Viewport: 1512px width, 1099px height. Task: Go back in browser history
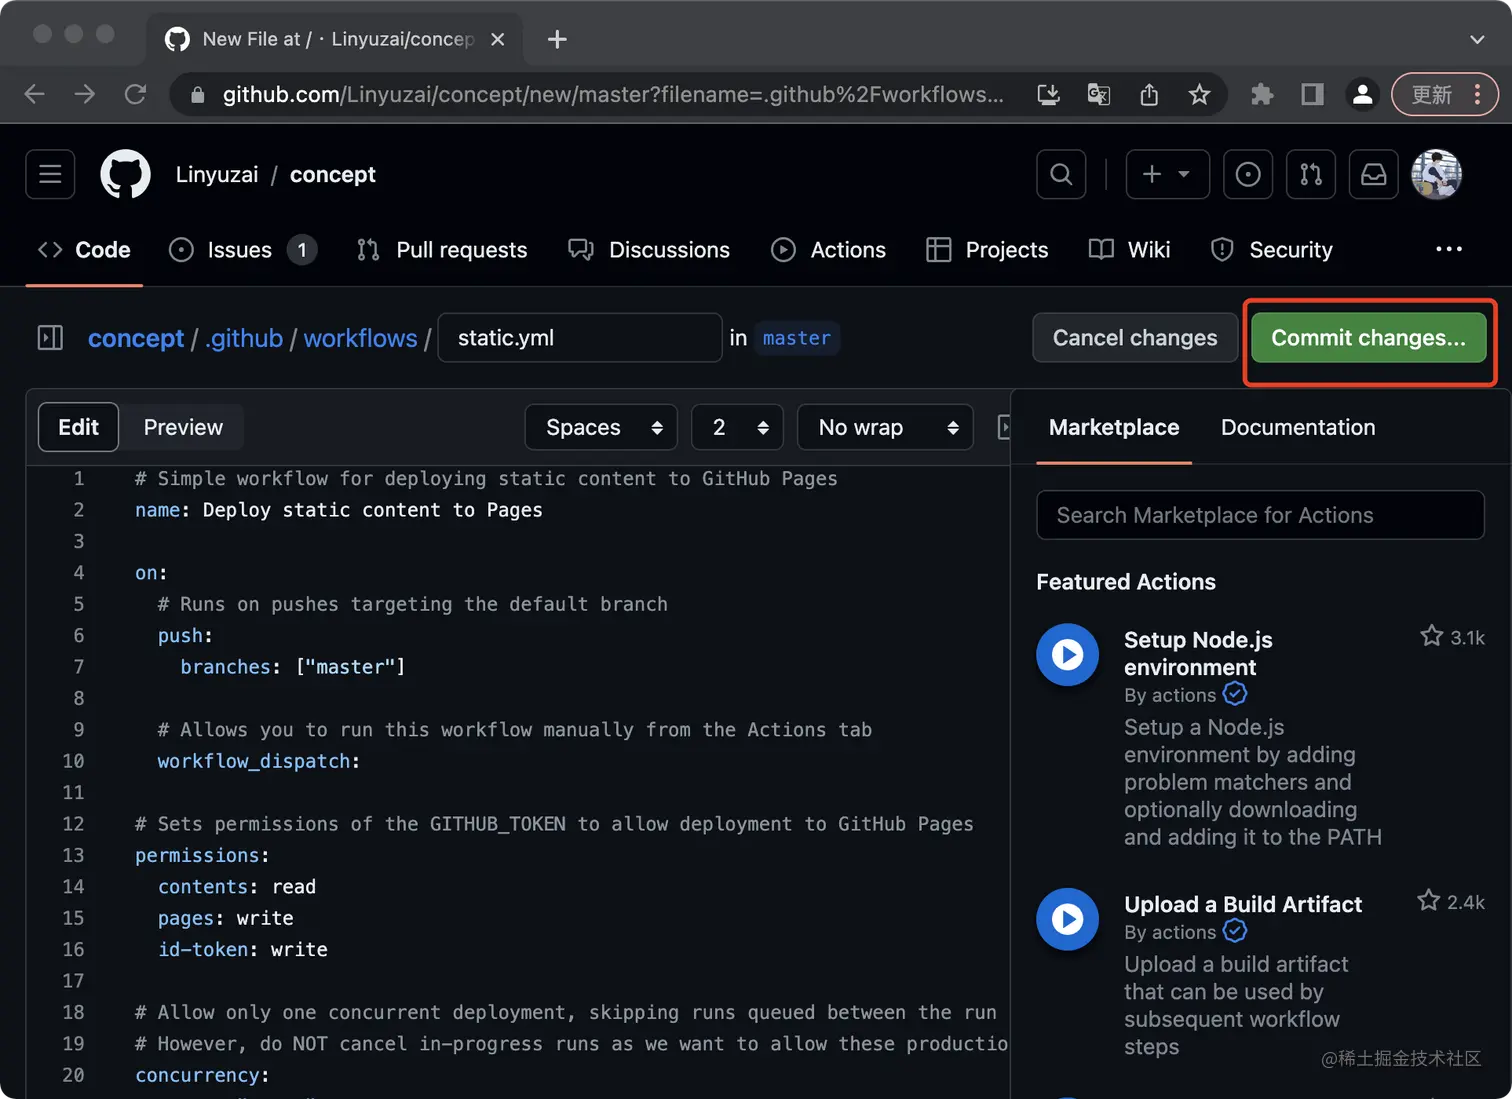point(35,94)
